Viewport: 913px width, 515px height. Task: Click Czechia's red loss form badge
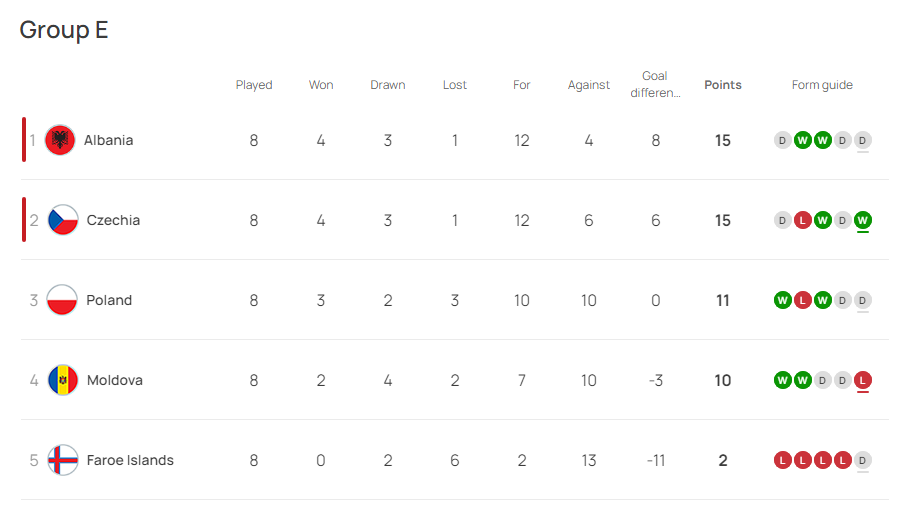pyautogui.click(x=803, y=221)
